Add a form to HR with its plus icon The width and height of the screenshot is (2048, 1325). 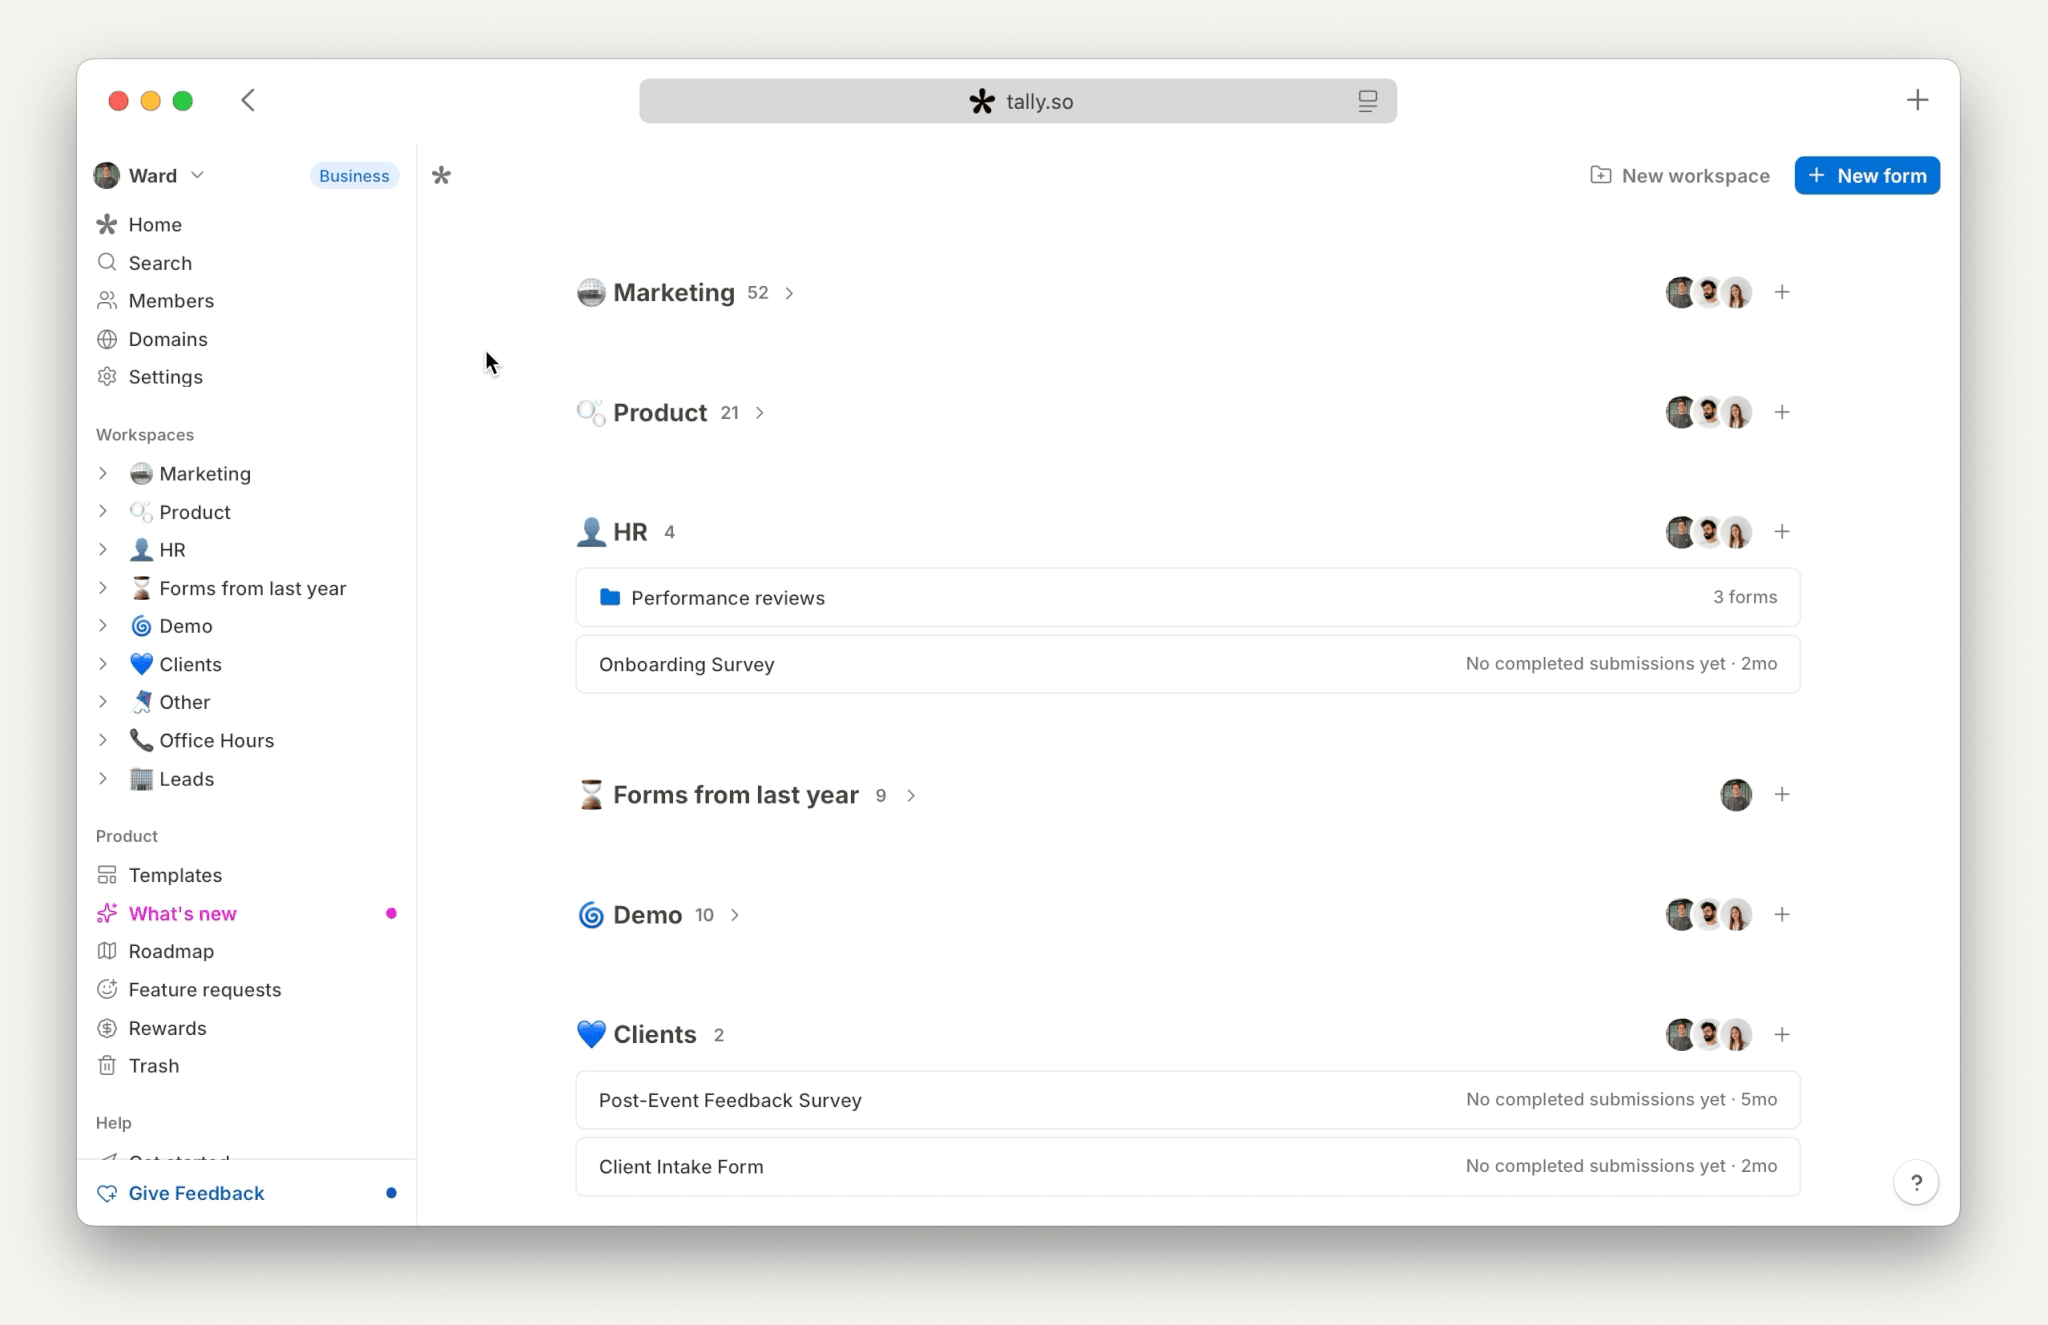point(1782,531)
